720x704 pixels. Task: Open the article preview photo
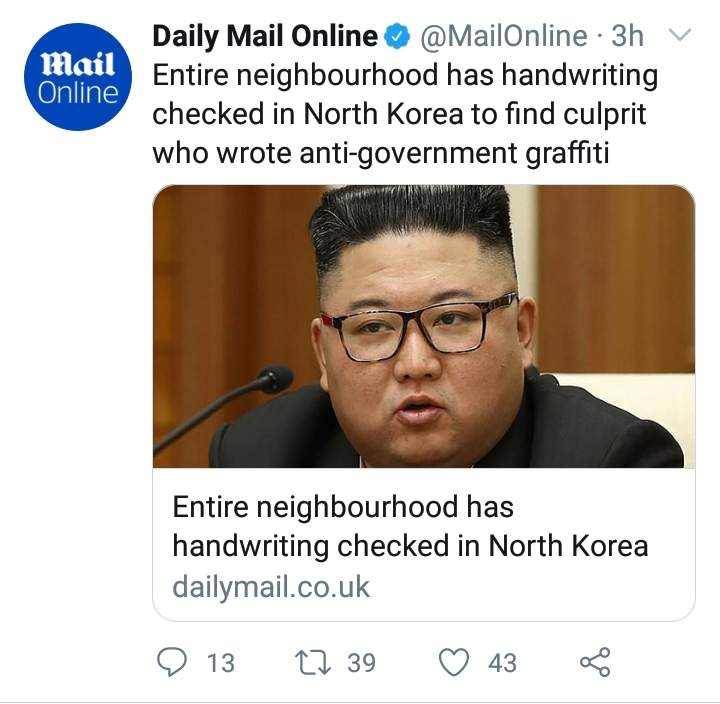(x=423, y=327)
